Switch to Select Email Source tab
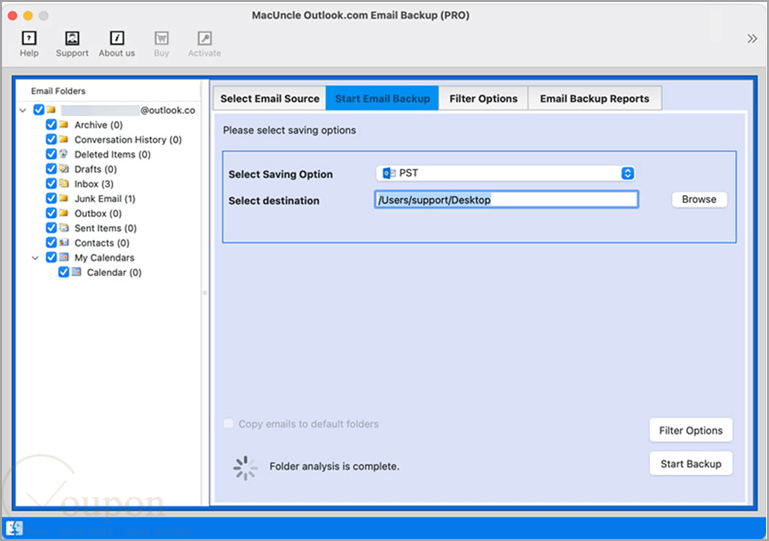 pyautogui.click(x=270, y=99)
